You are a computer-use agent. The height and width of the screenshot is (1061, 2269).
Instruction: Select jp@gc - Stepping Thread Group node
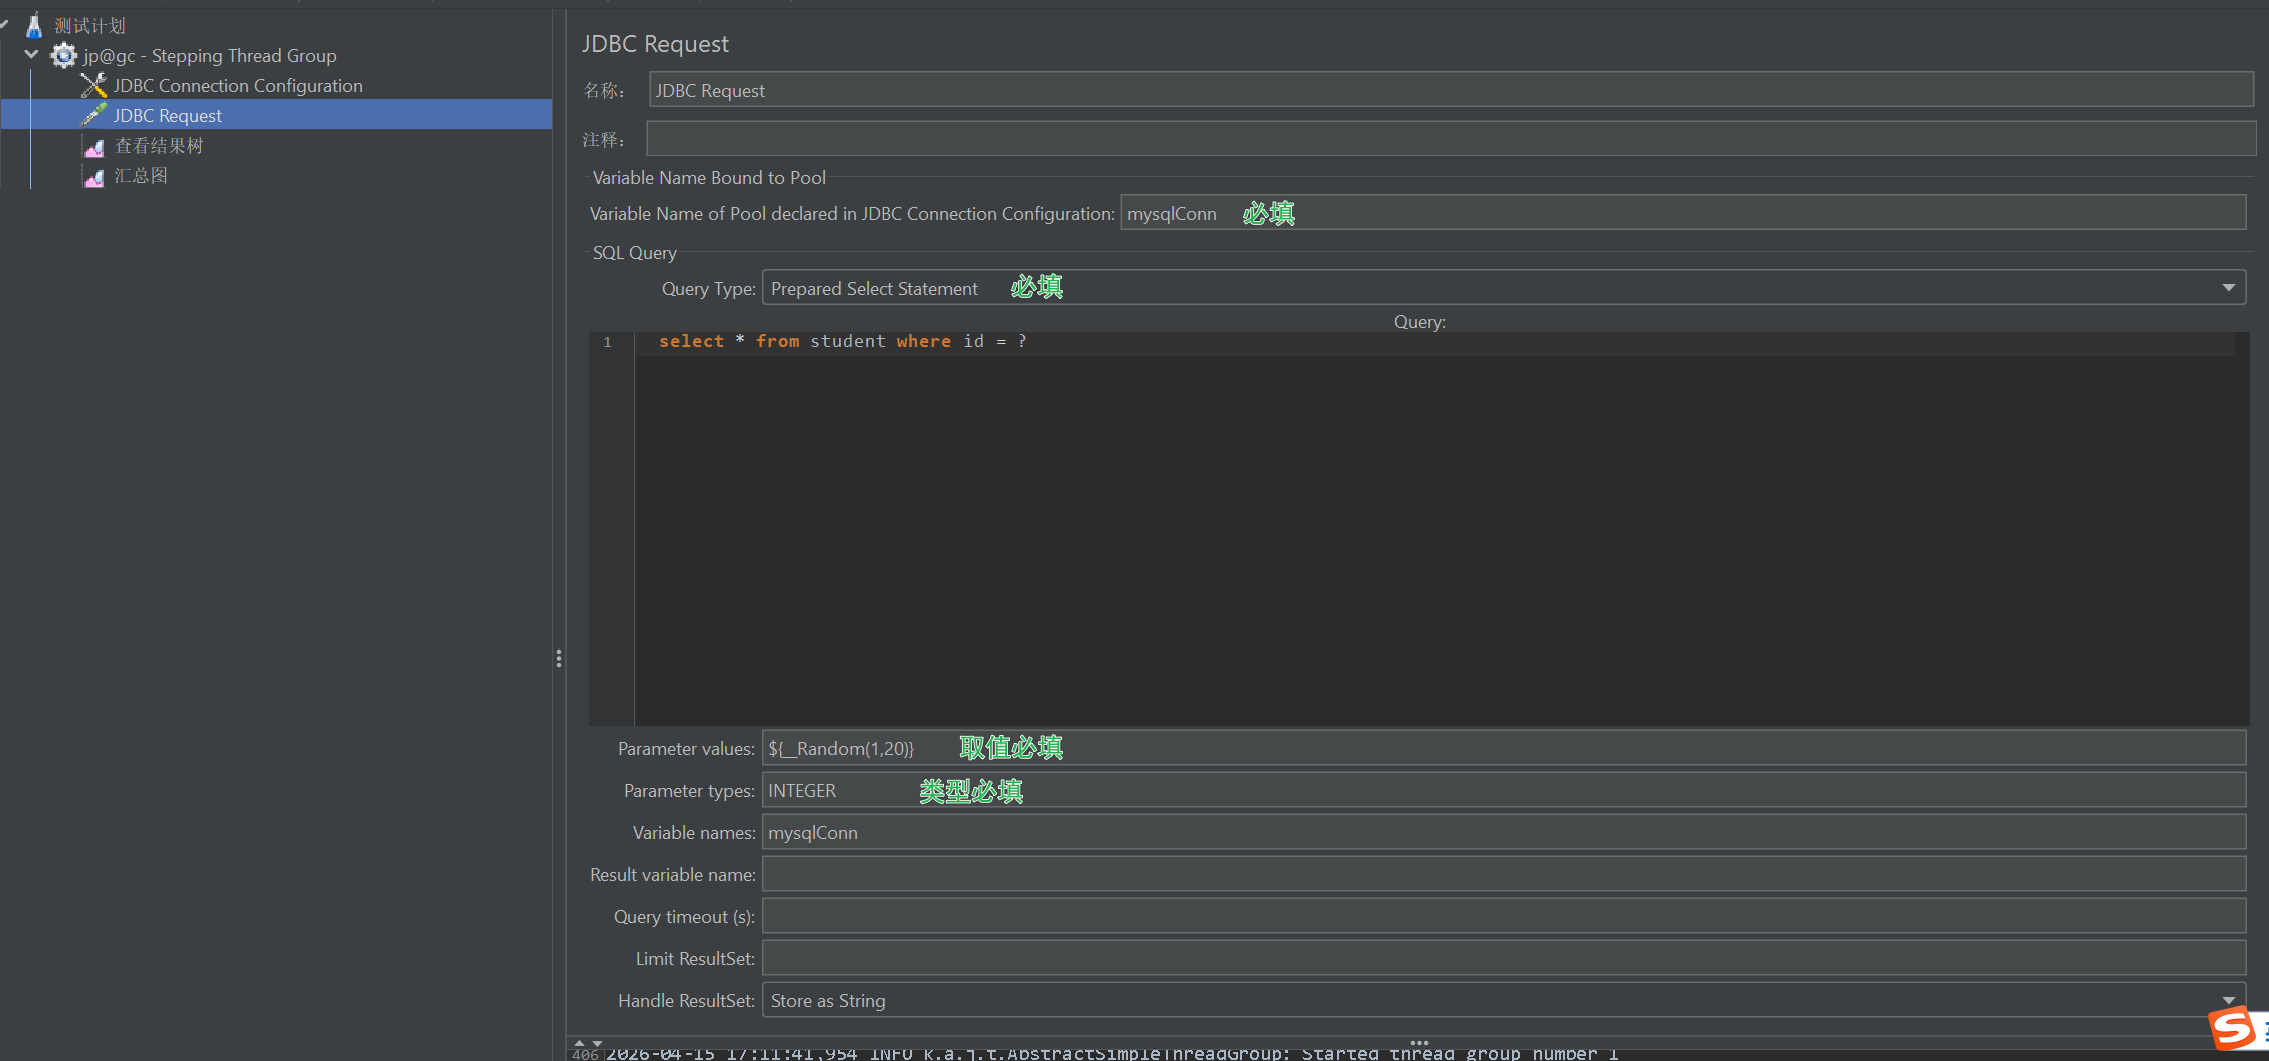click(x=210, y=56)
